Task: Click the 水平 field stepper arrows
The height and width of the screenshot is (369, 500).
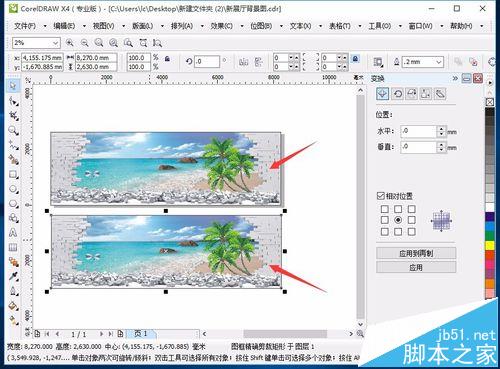Action: (441, 131)
